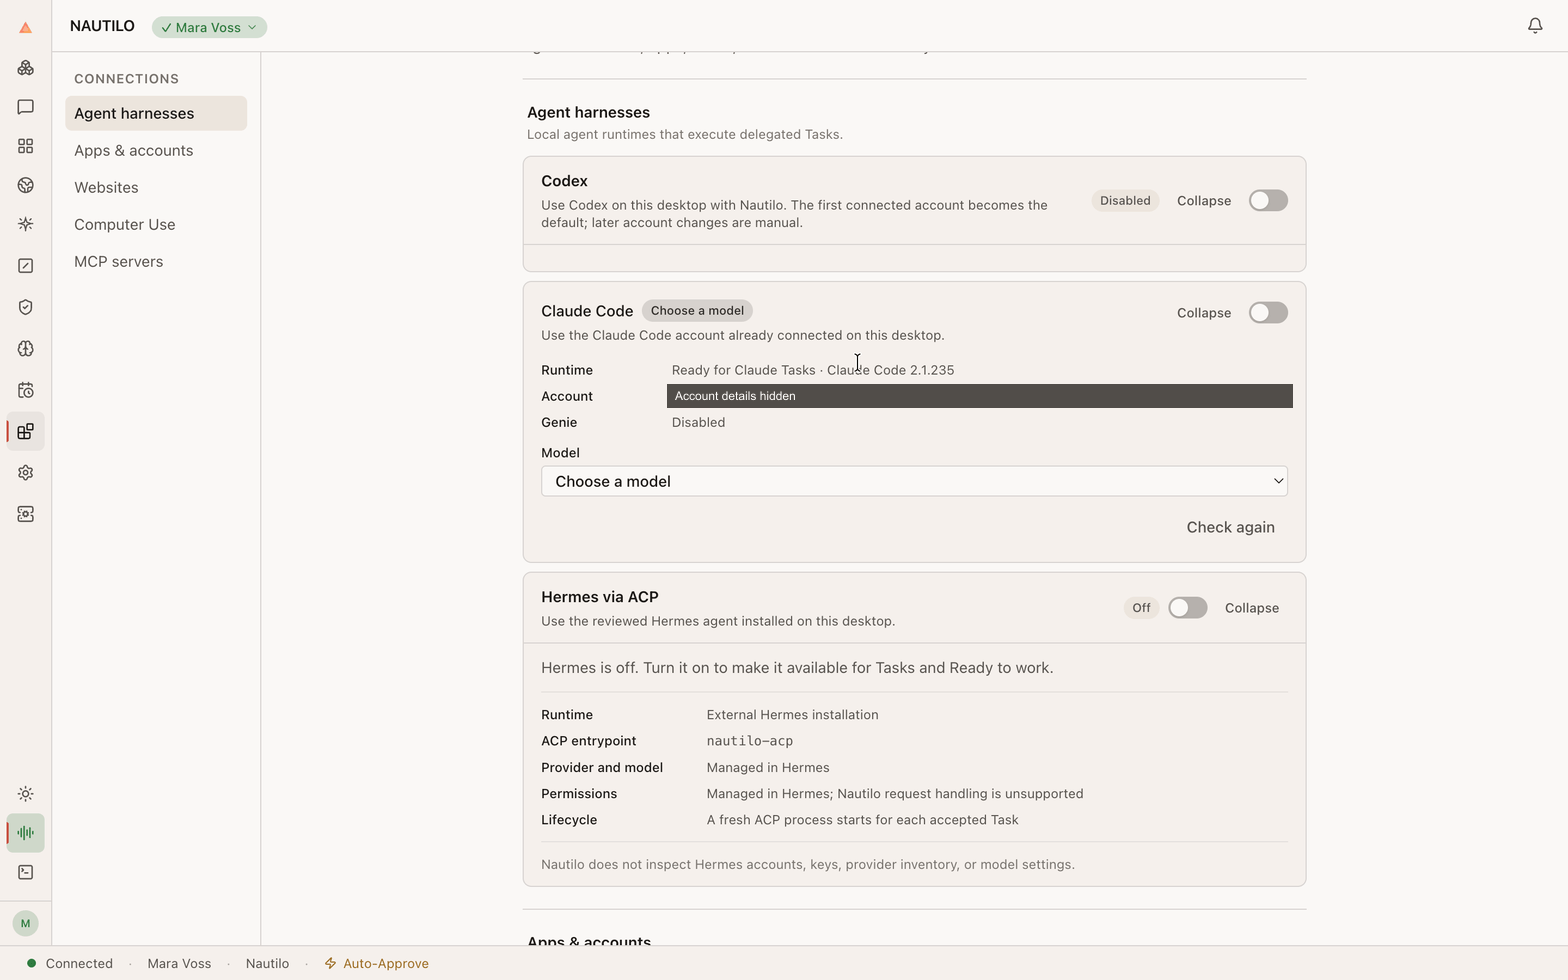This screenshot has height=980, width=1568.
Task: Open the terminal console icon
Action: click(x=26, y=872)
